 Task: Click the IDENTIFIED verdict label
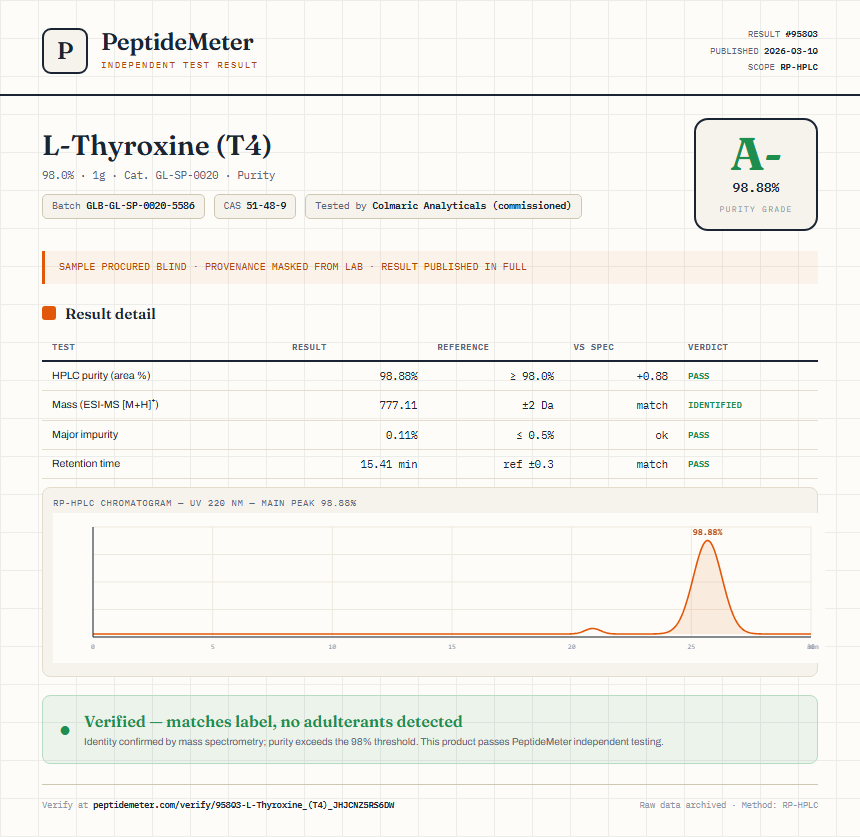(715, 405)
